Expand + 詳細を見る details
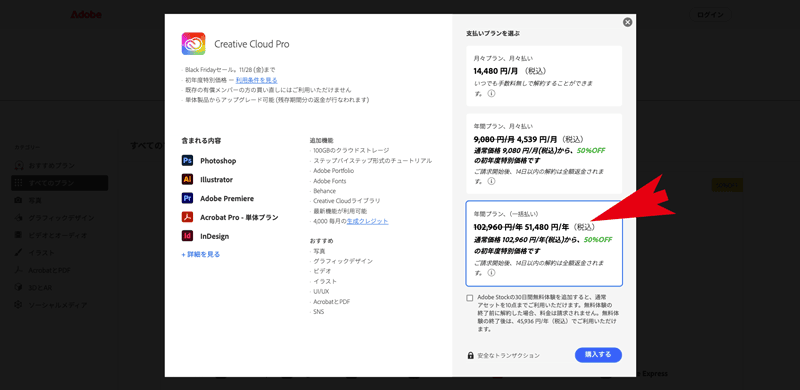The image size is (800, 390). click(x=201, y=254)
